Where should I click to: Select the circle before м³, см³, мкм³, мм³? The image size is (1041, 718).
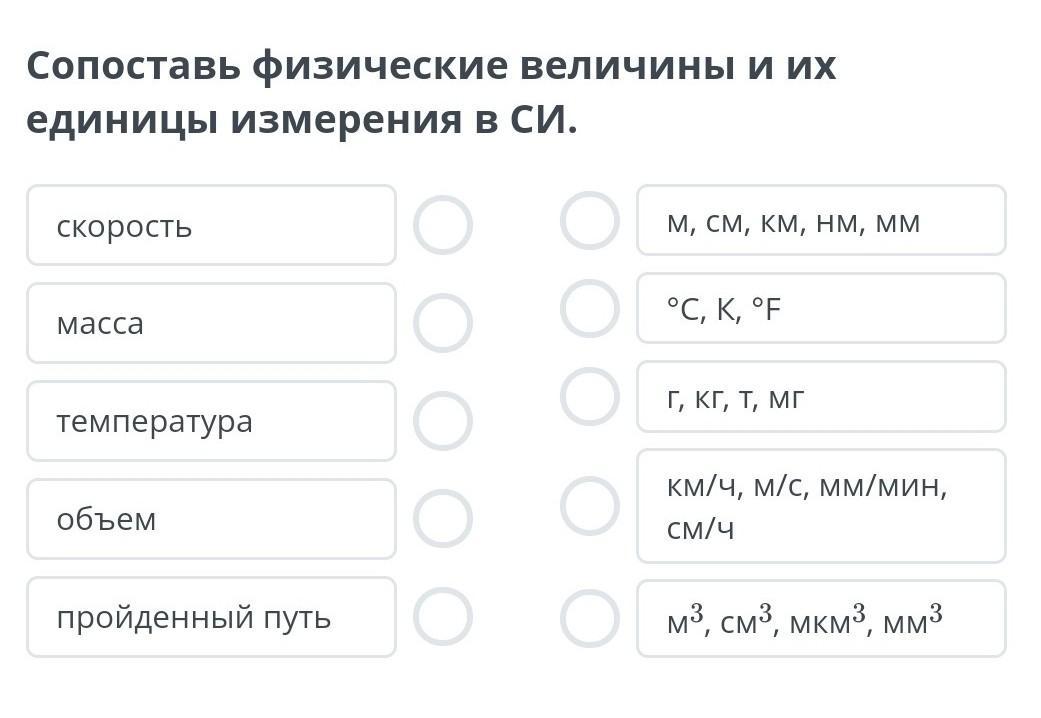coord(590,619)
